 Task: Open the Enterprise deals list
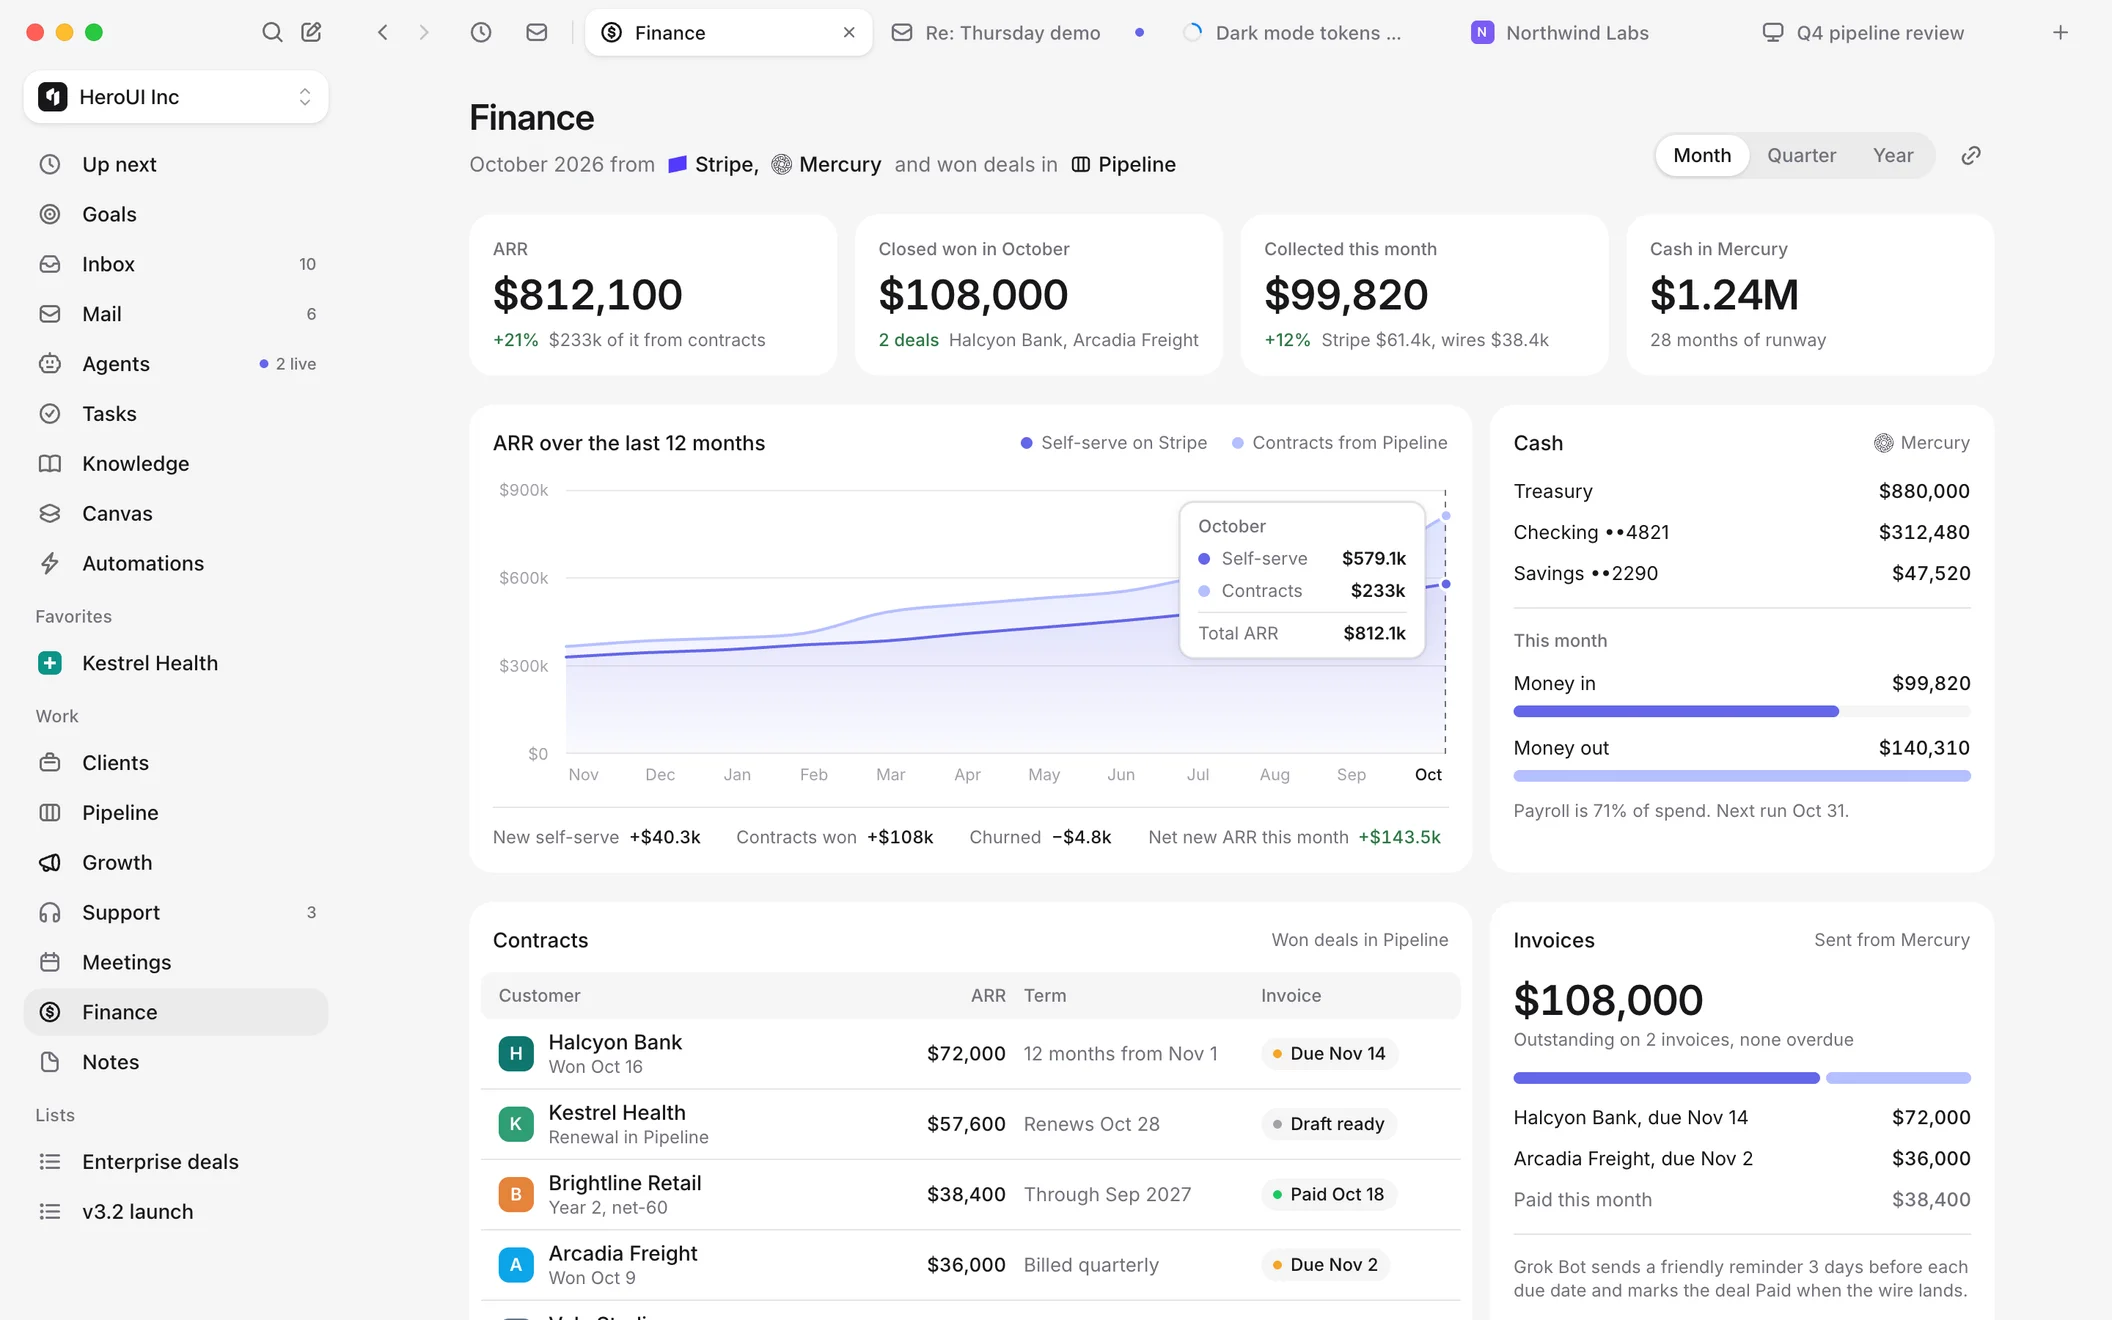(x=176, y=1162)
